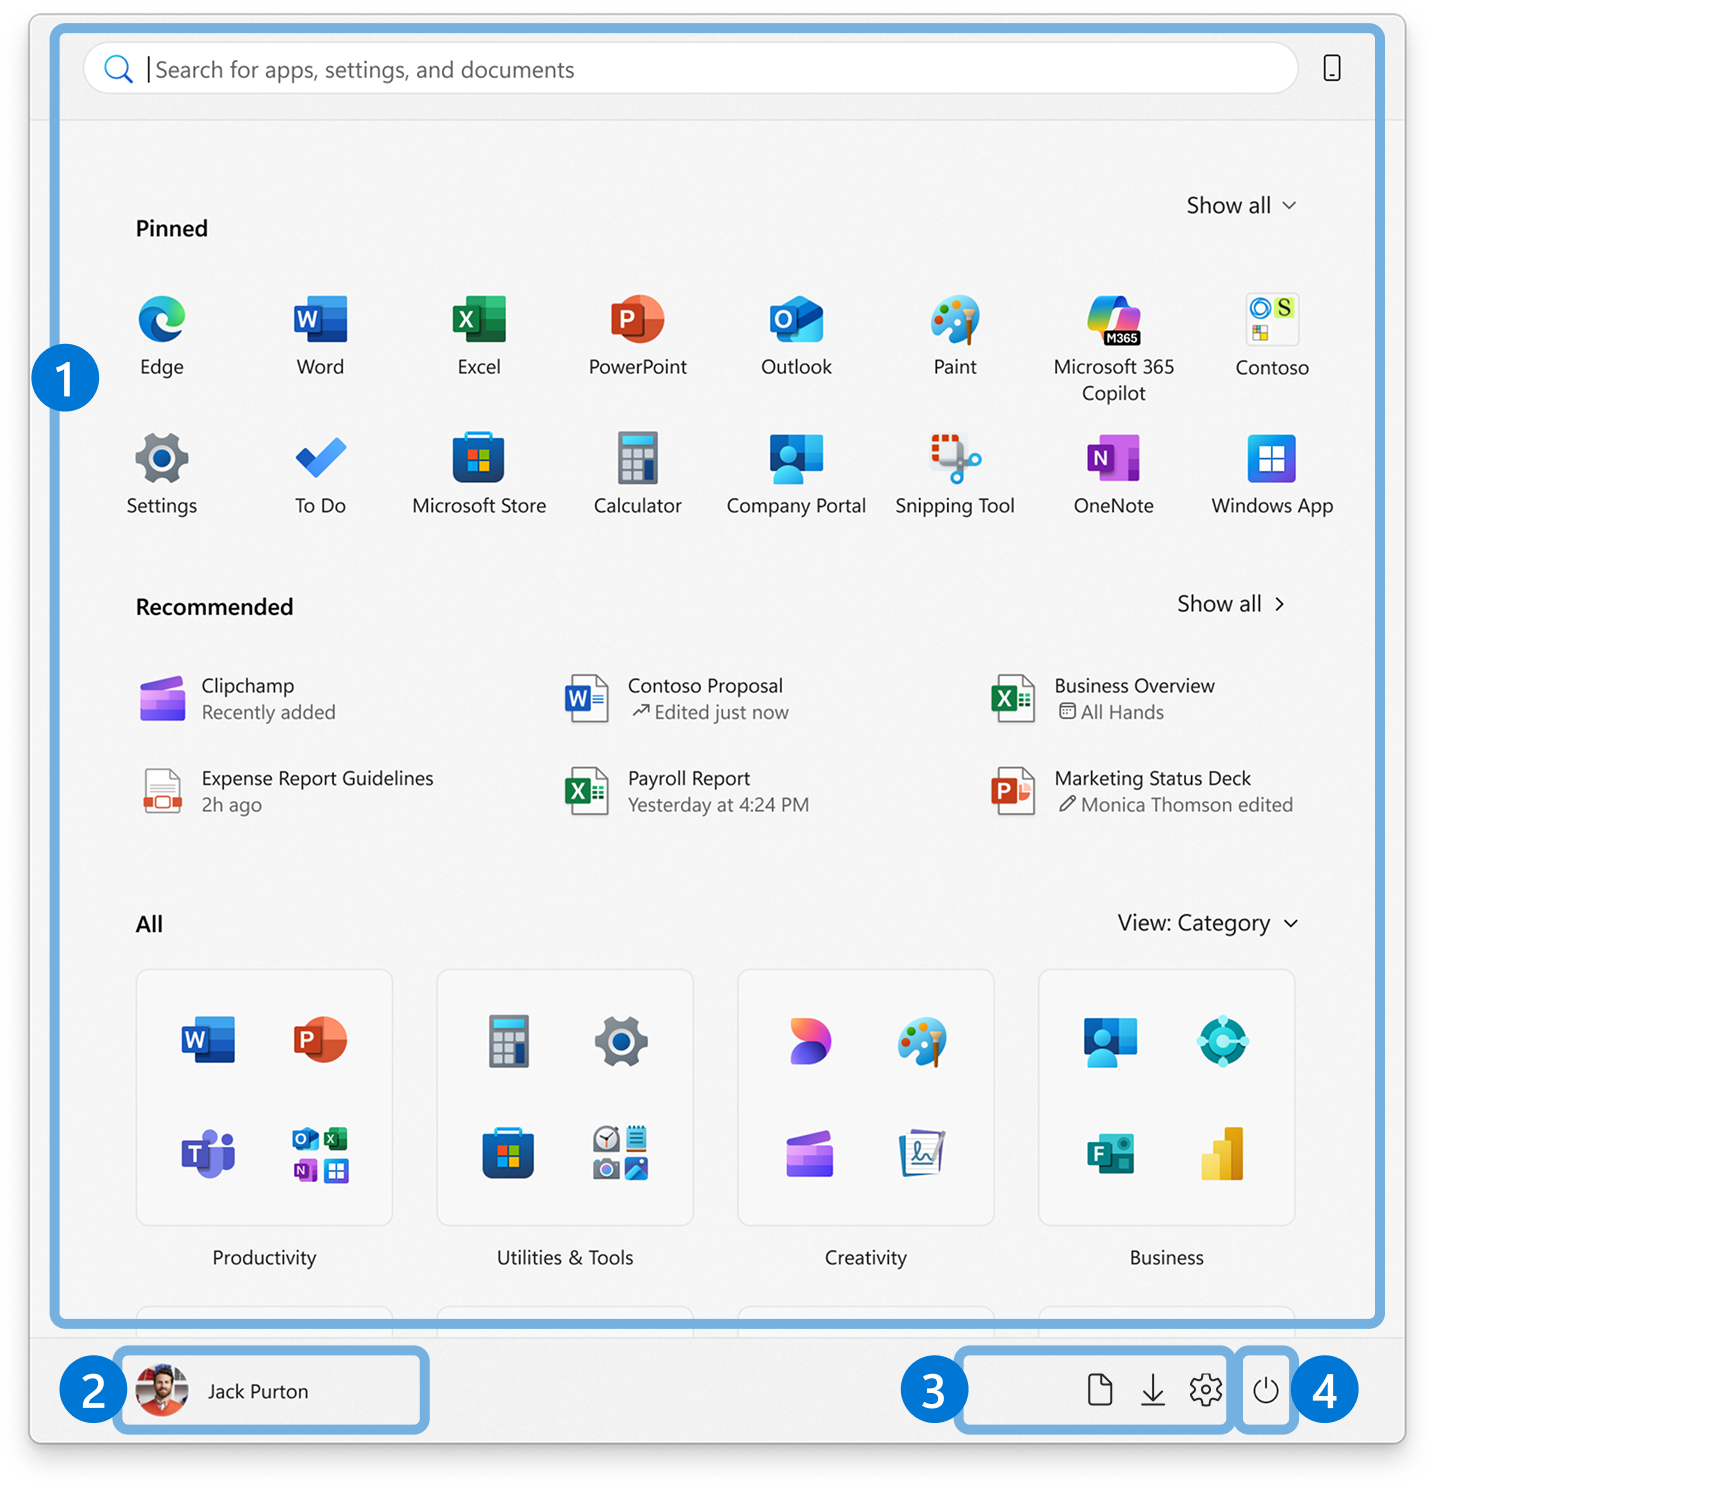Open Calculator in Utilities & Tools

[x=508, y=1041]
